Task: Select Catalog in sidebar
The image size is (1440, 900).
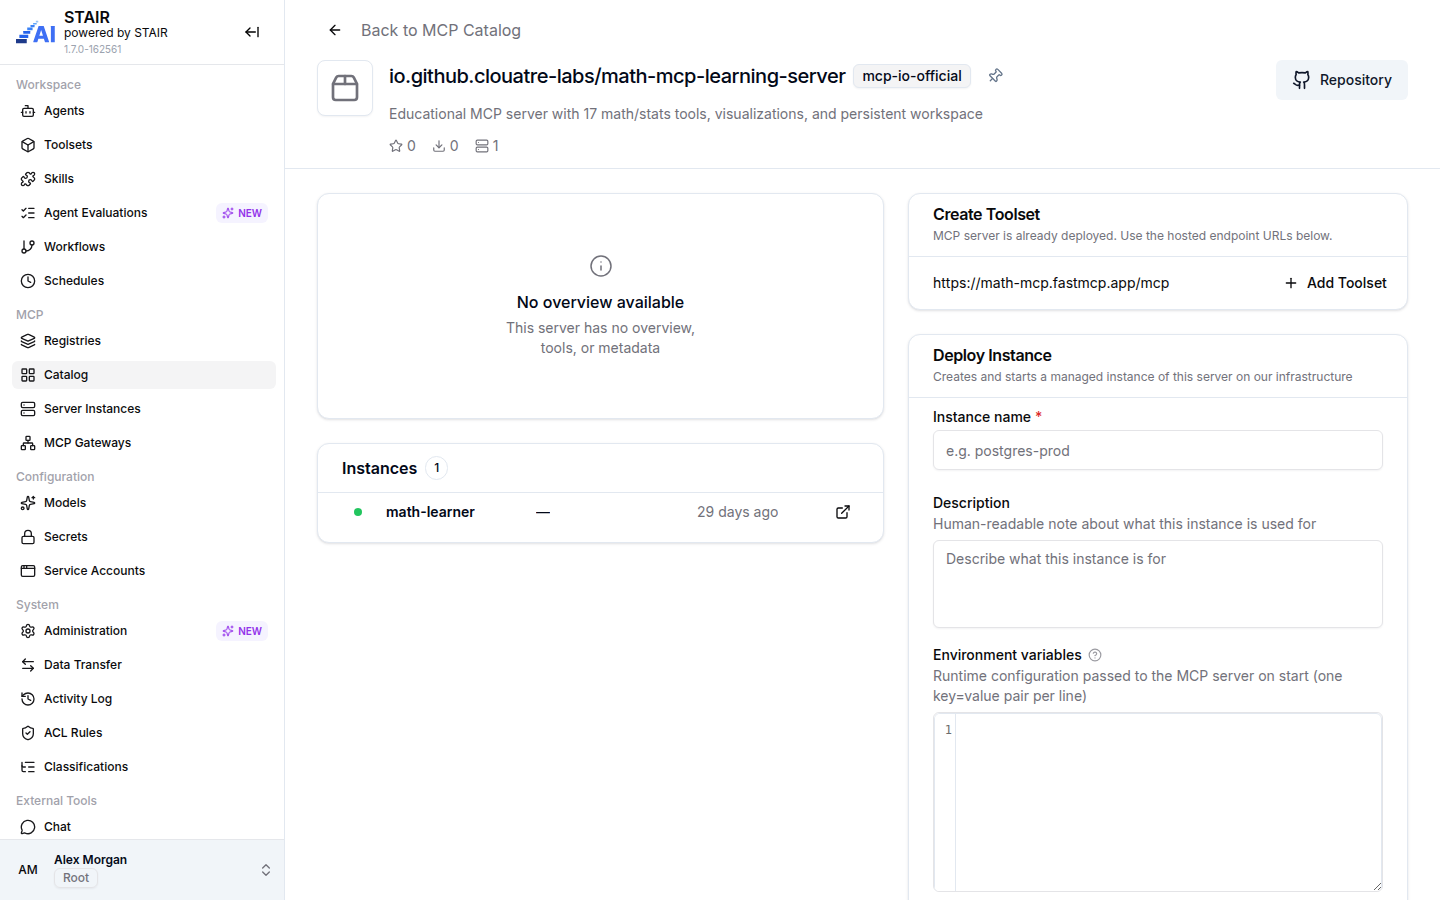Action: pos(144,375)
